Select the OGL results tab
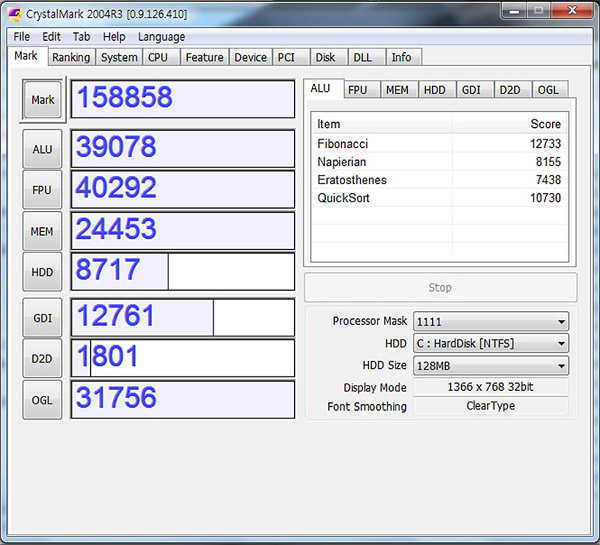 [x=550, y=90]
